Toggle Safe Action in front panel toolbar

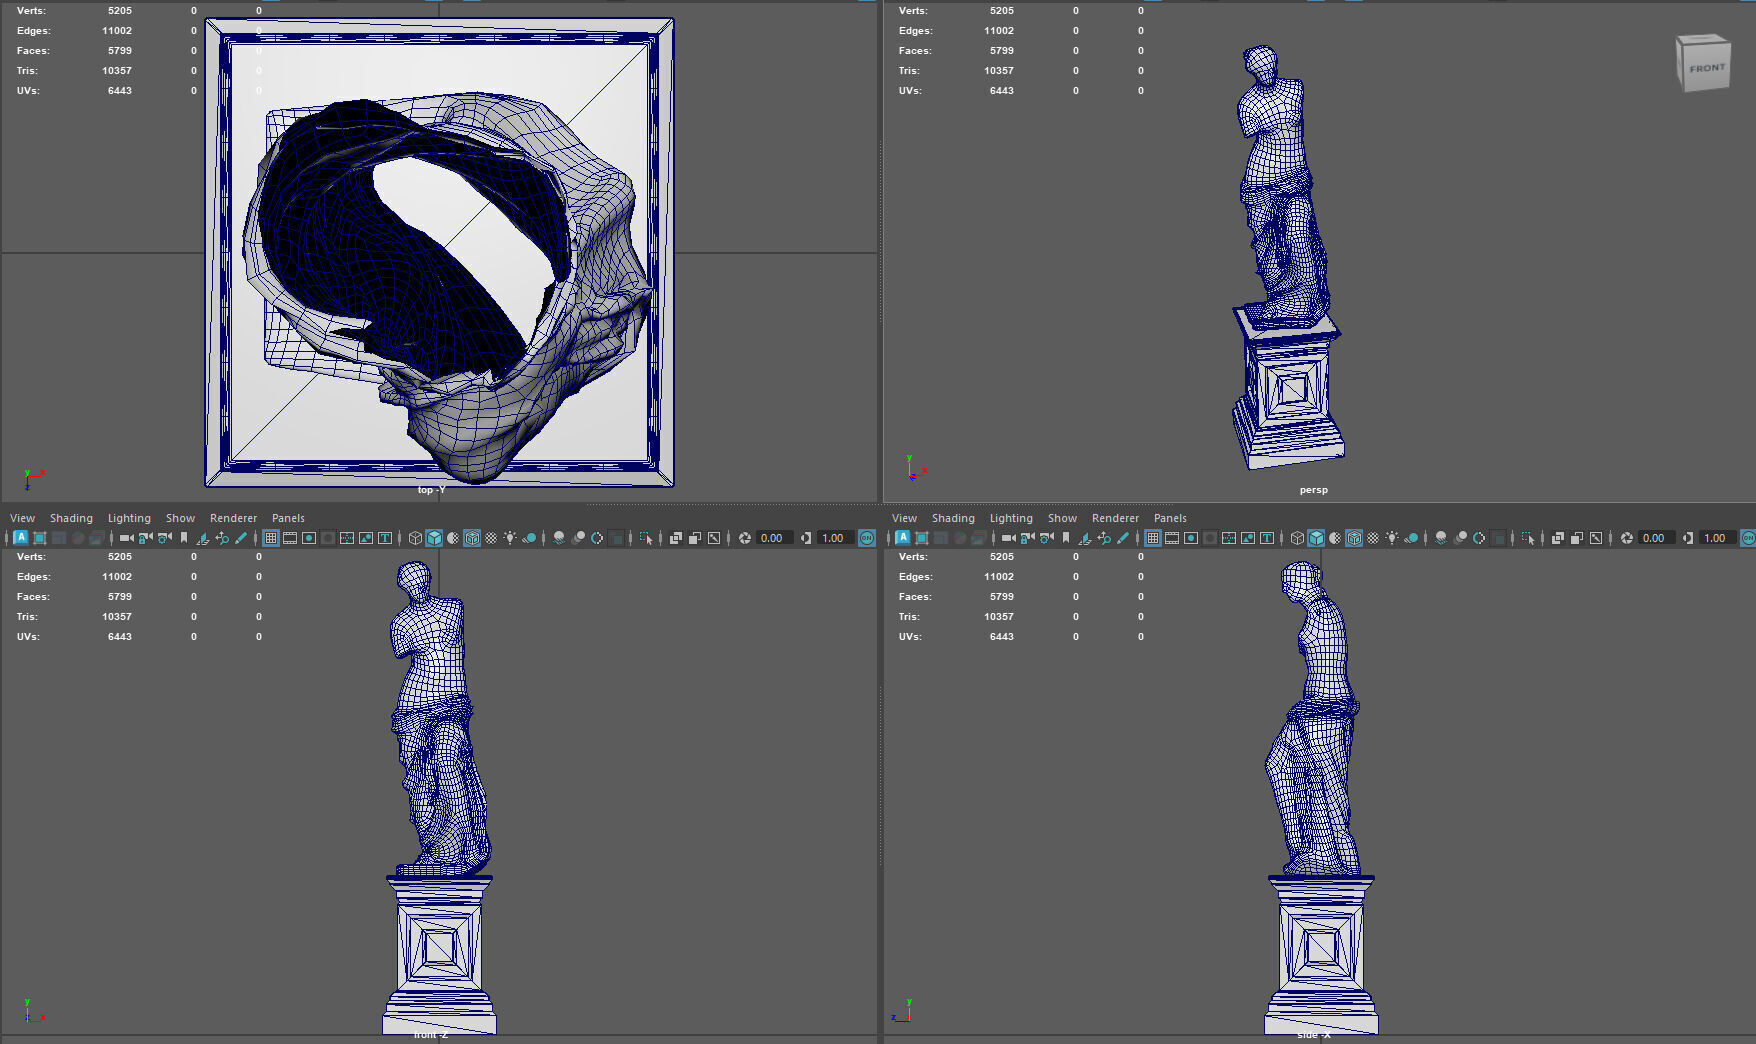click(366, 538)
